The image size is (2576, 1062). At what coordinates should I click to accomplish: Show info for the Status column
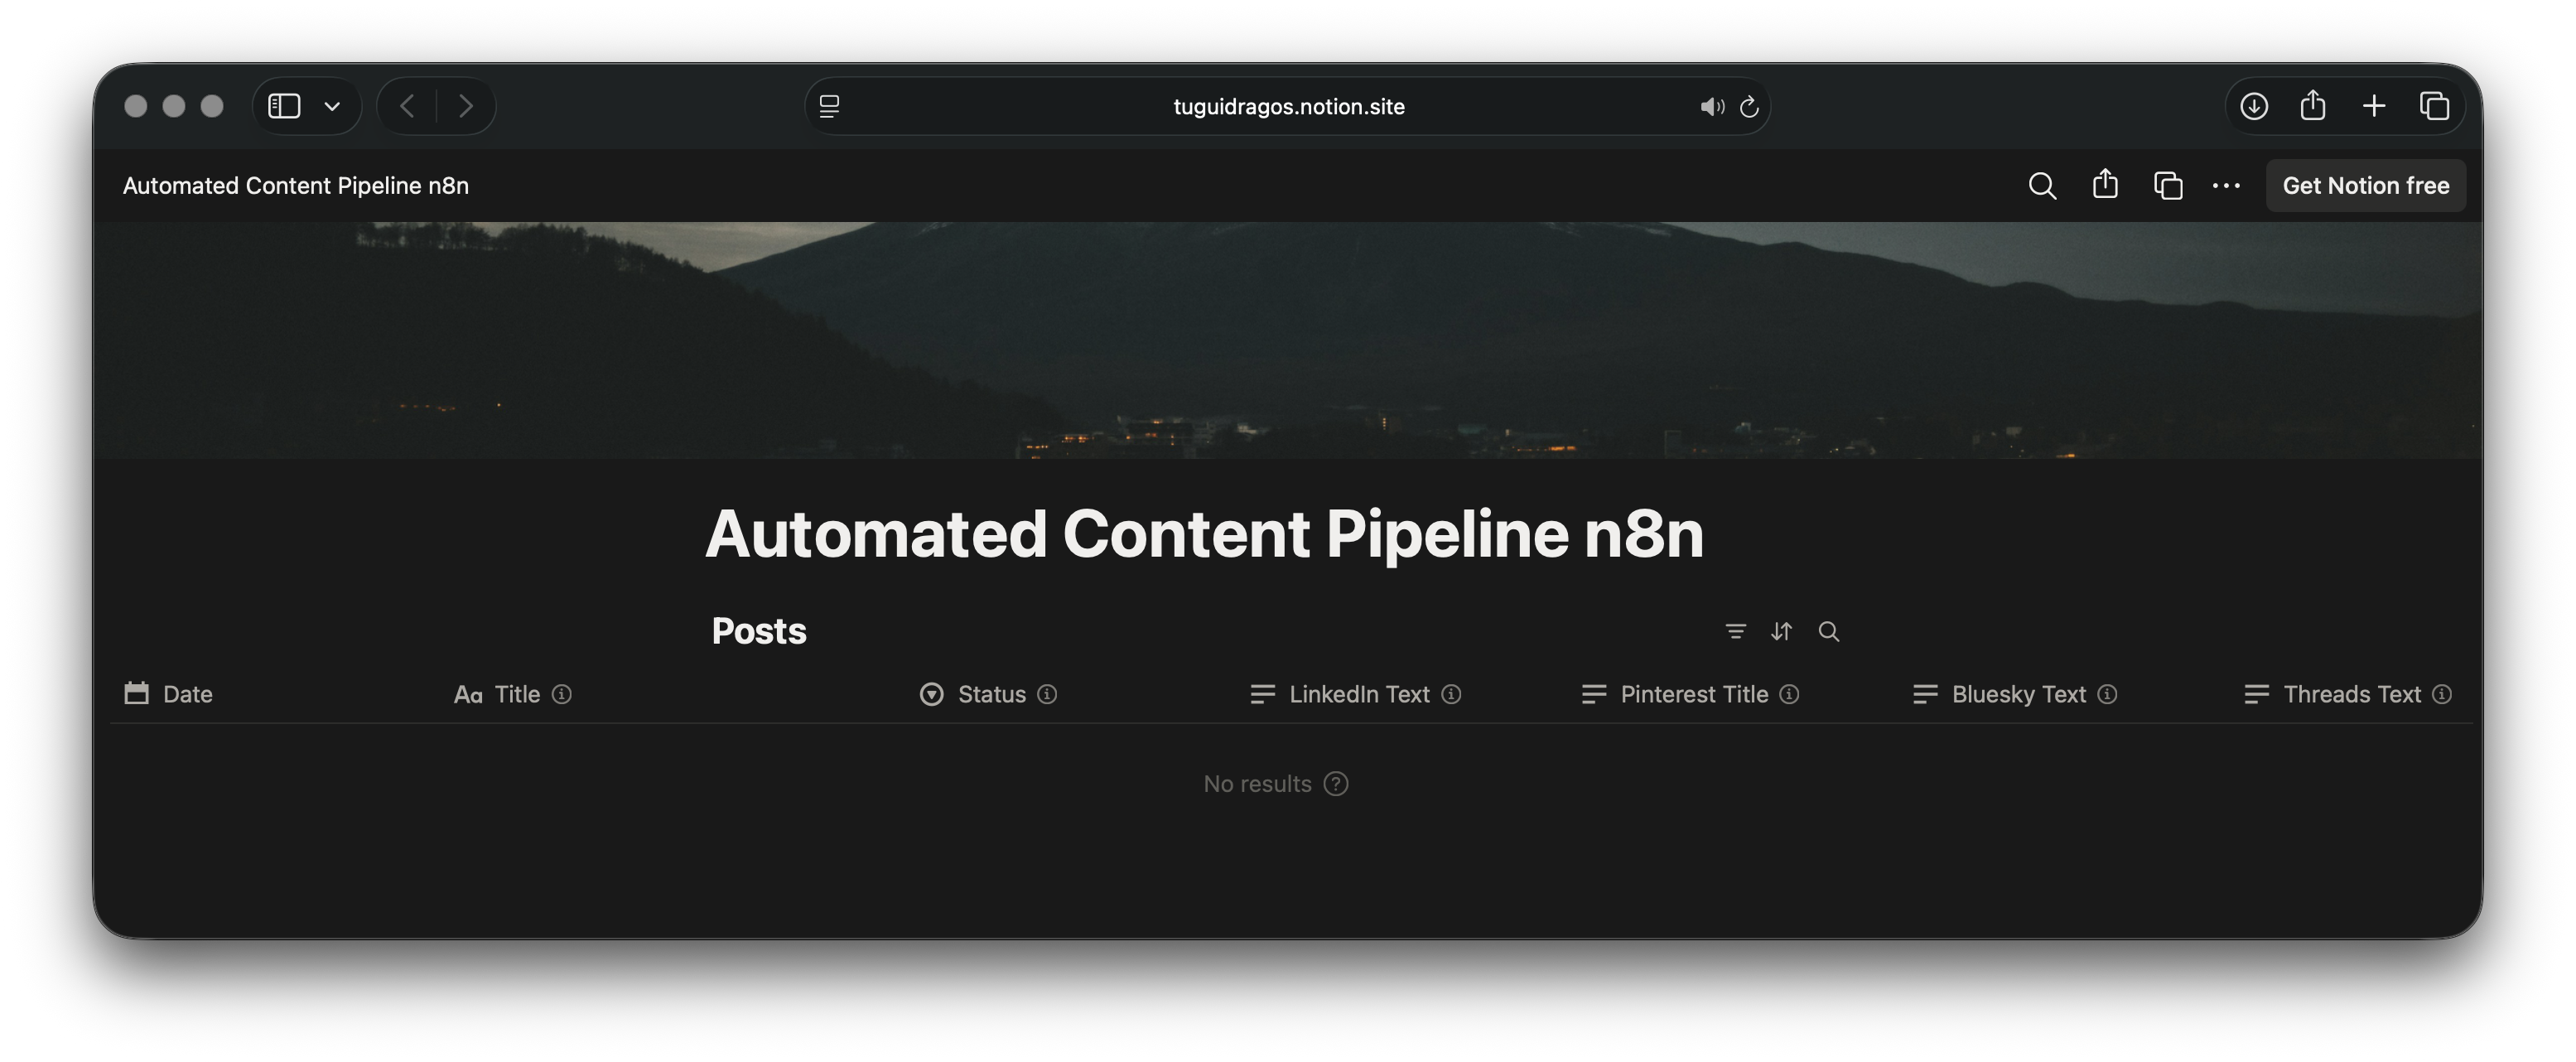[x=1047, y=694]
